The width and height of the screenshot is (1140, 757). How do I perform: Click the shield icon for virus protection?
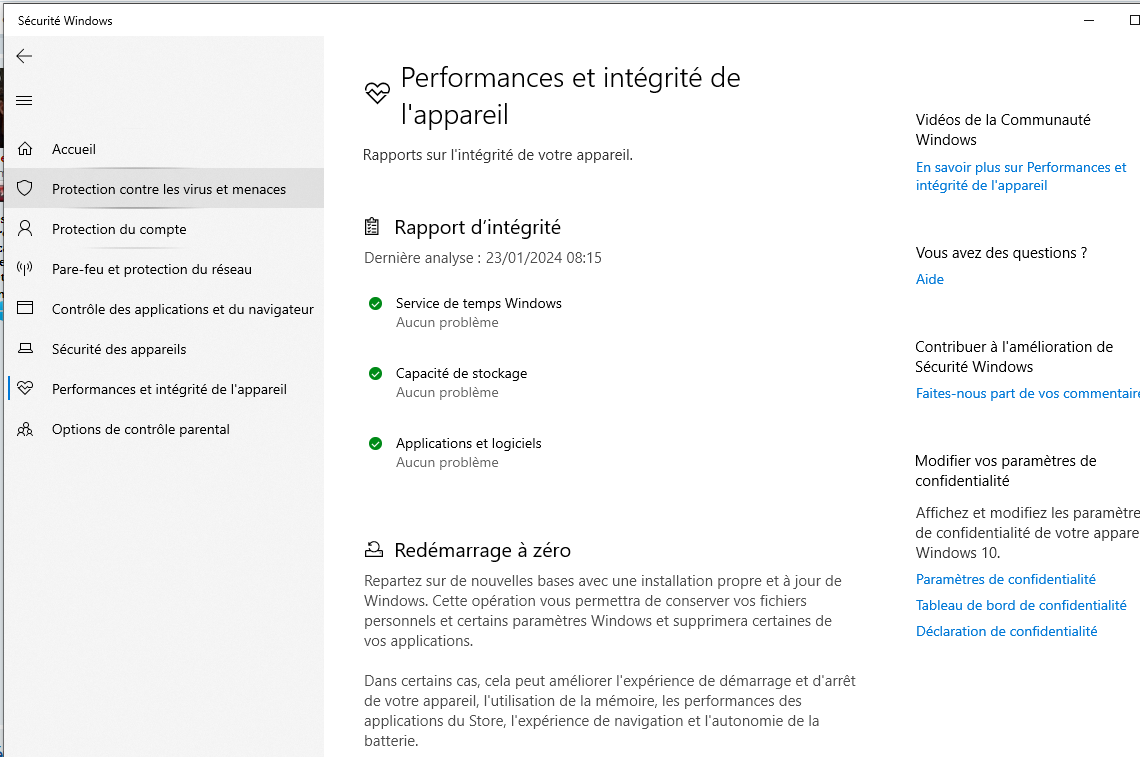point(25,188)
